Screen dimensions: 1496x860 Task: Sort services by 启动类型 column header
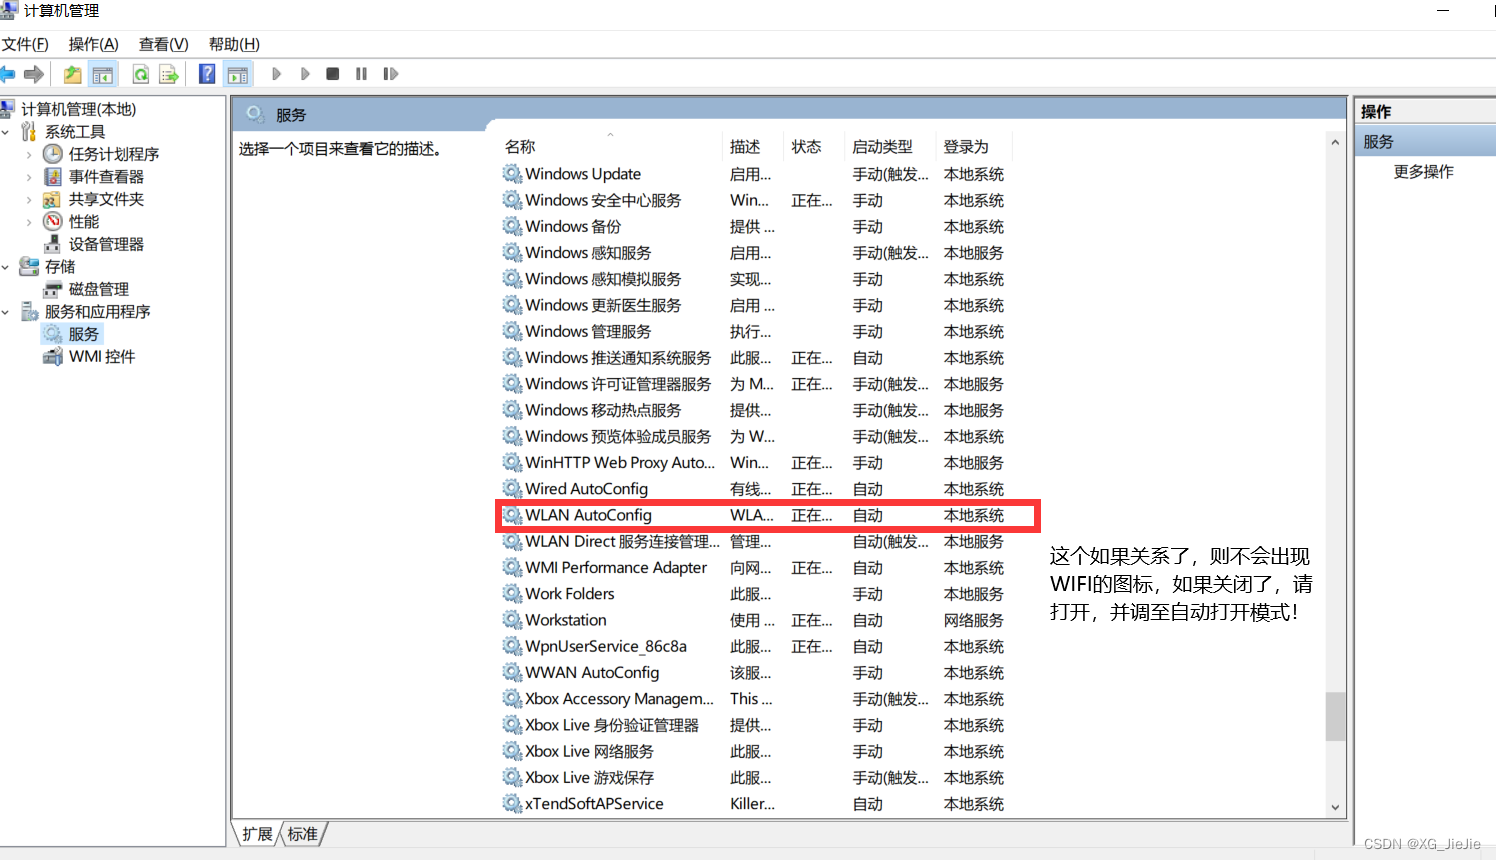click(889, 146)
